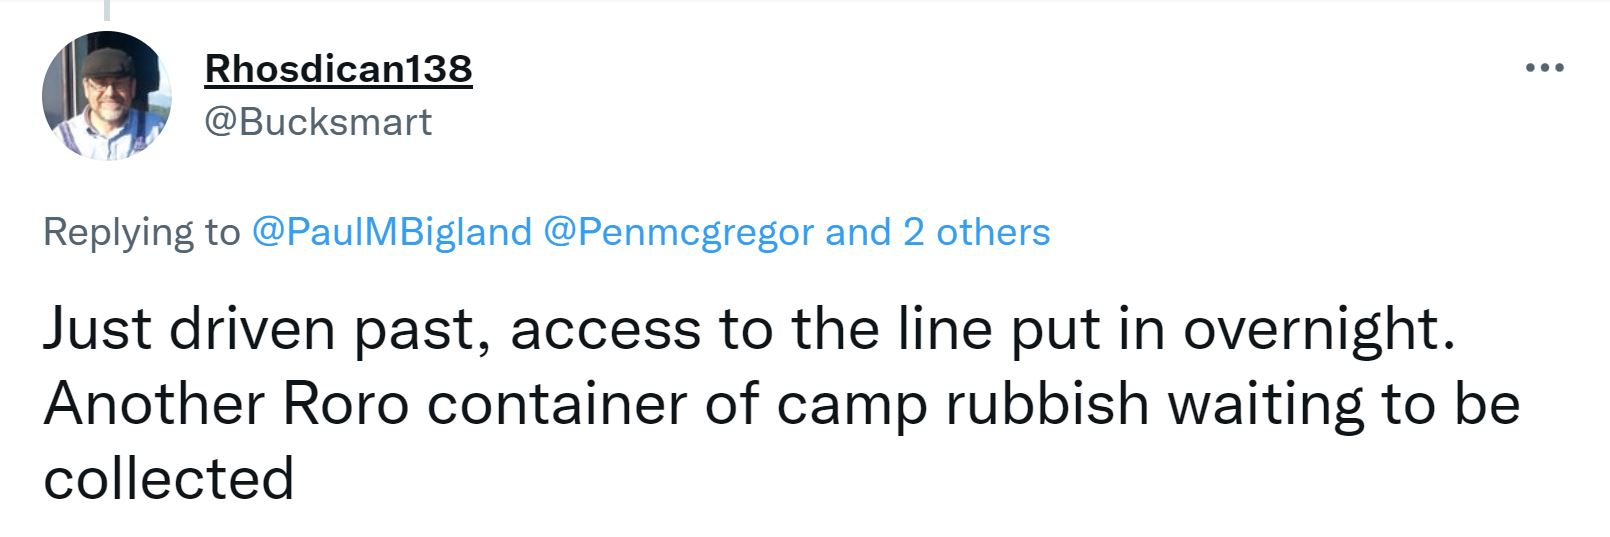The width and height of the screenshot is (1610, 537).
Task: Open the tweet's more options menu
Action: [x=1544, y=68]
